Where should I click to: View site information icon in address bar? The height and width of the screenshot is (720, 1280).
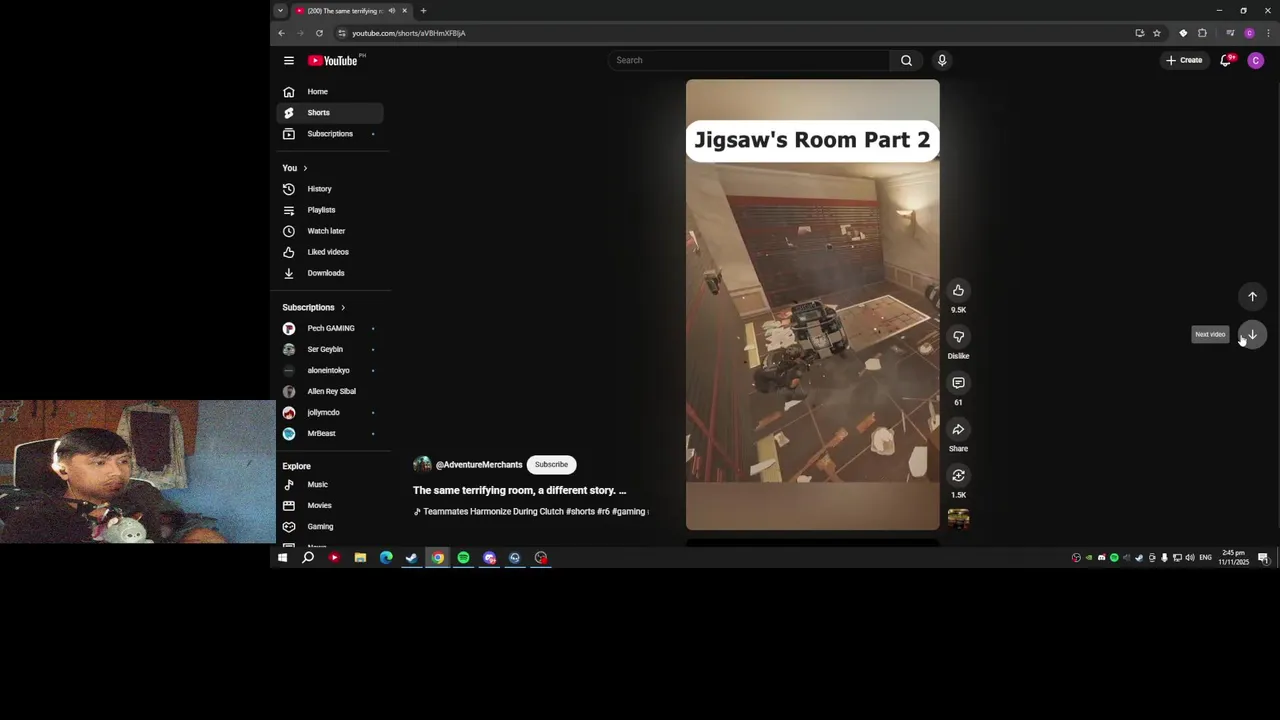342,33
